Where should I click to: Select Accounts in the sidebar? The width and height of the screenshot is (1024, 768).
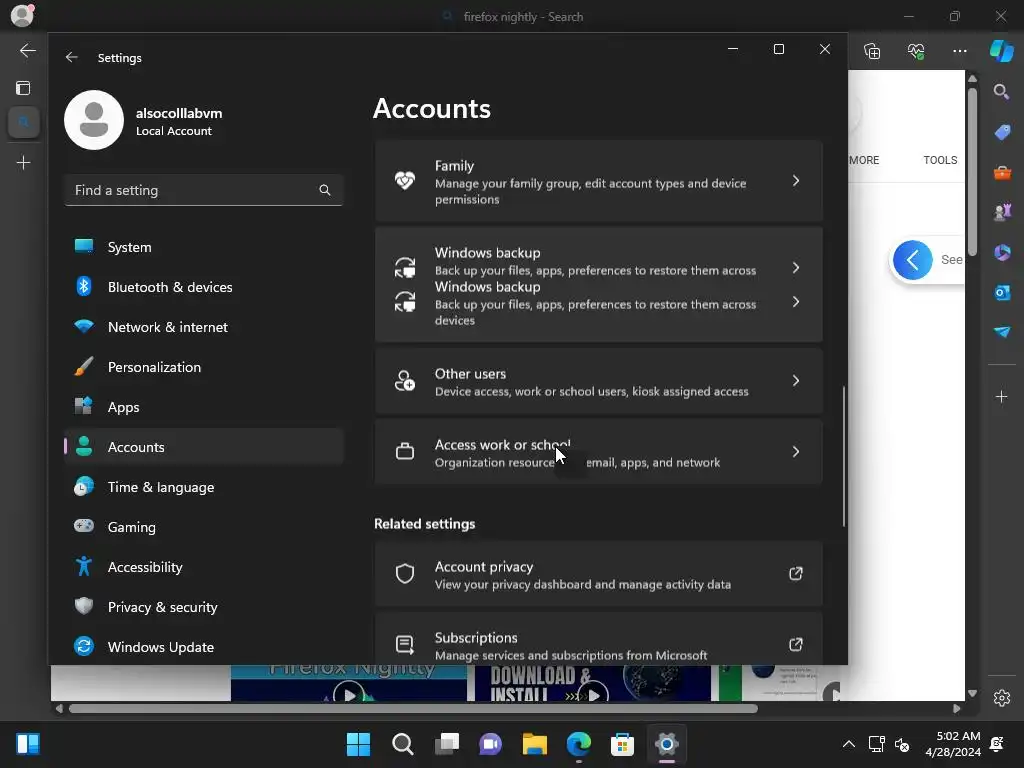click(x=203, y=447)
